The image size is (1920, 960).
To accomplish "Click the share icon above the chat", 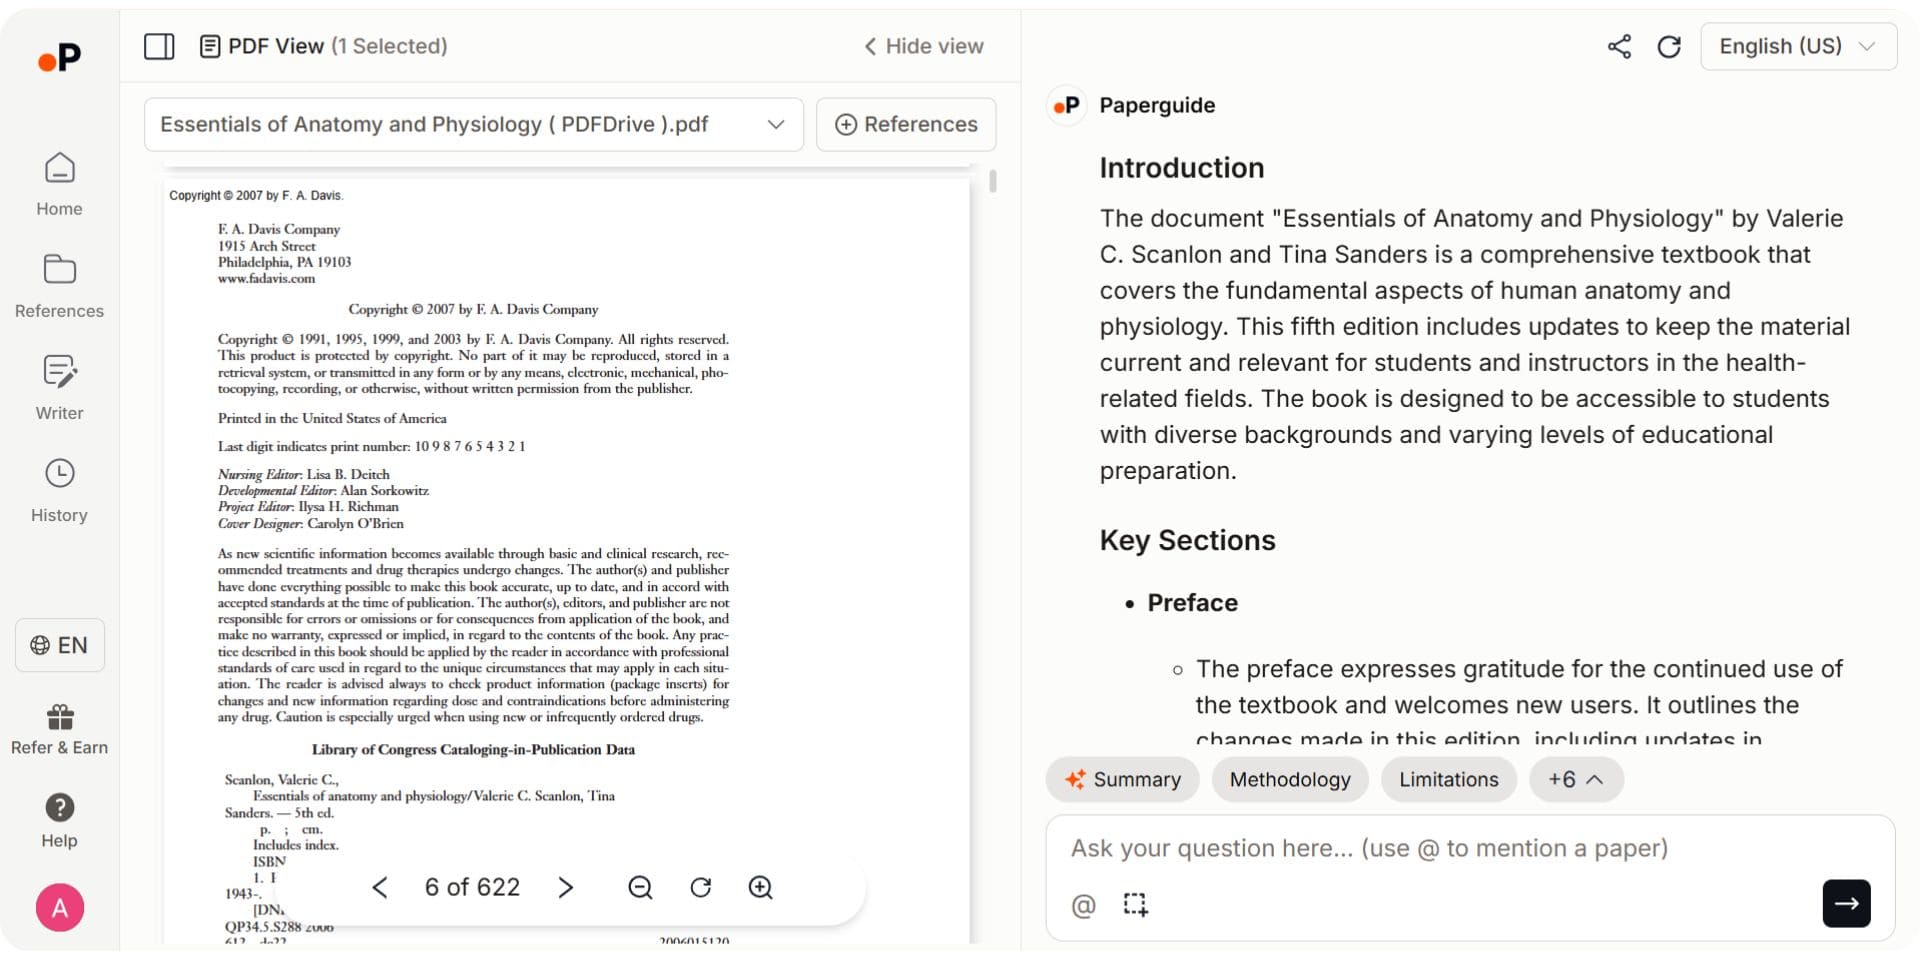I will coord(1619,46).
